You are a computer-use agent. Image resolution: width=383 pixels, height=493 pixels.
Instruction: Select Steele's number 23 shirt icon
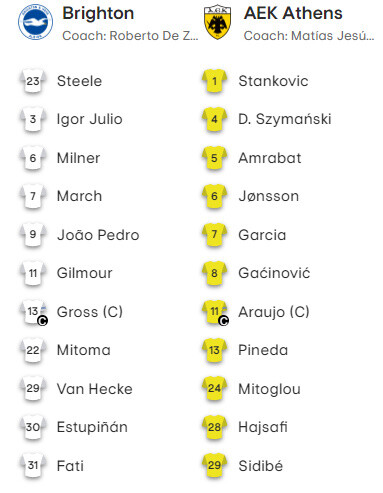click(x=33, y=81)
